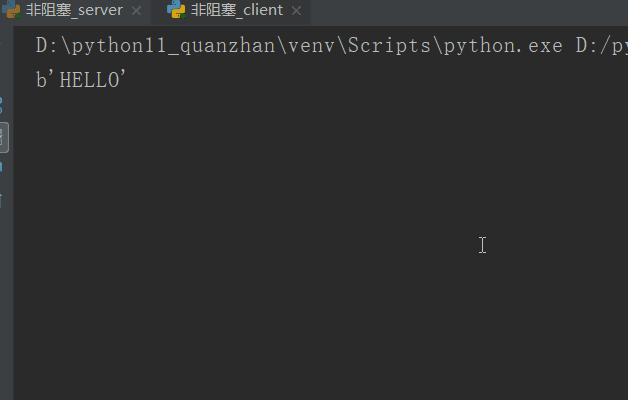Click the D: drive letter starting the command line
Image resolution: width=628 pixels, height=400 pixels.
point(47,46)
